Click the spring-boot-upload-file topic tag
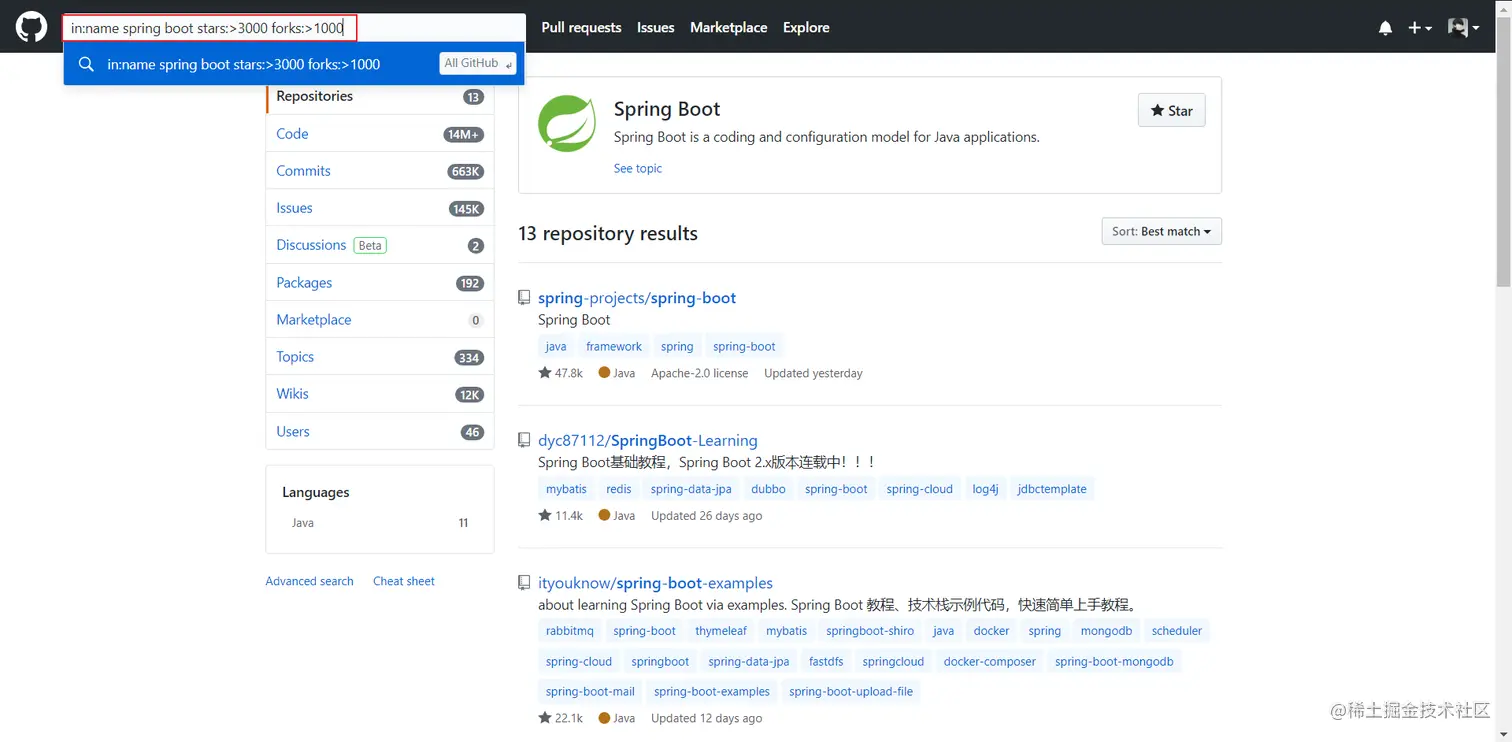This screenshot has width=1512, height=742. (851, 691)
